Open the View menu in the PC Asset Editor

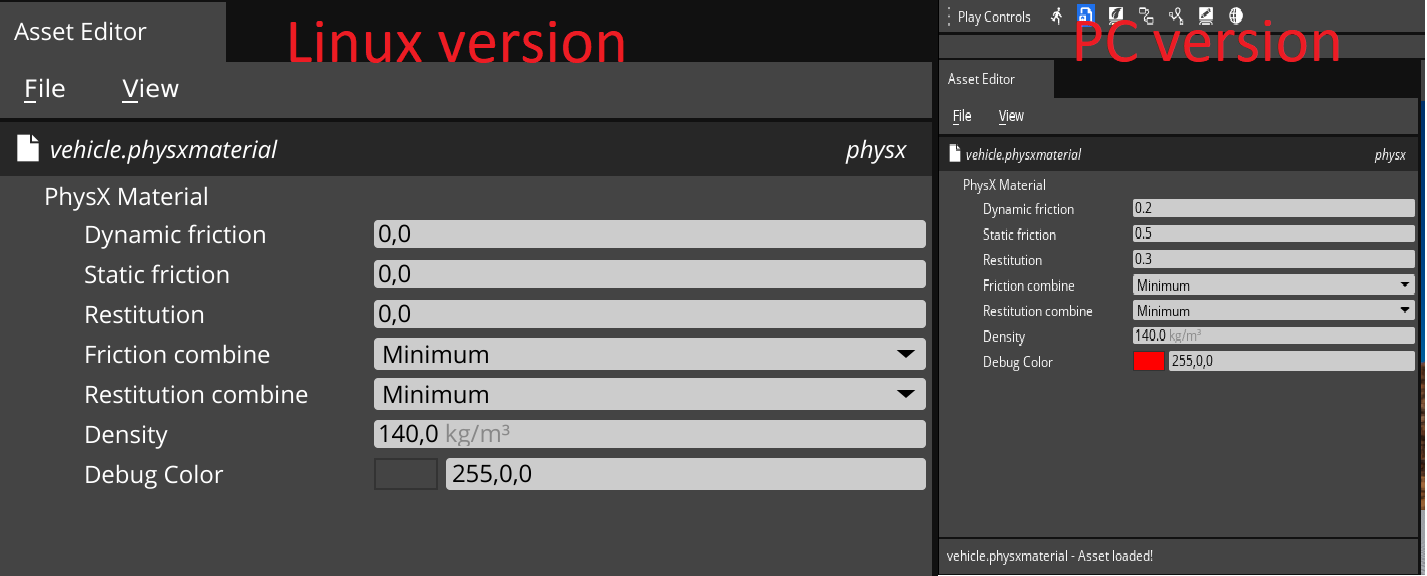click(x=1010, y=116)
